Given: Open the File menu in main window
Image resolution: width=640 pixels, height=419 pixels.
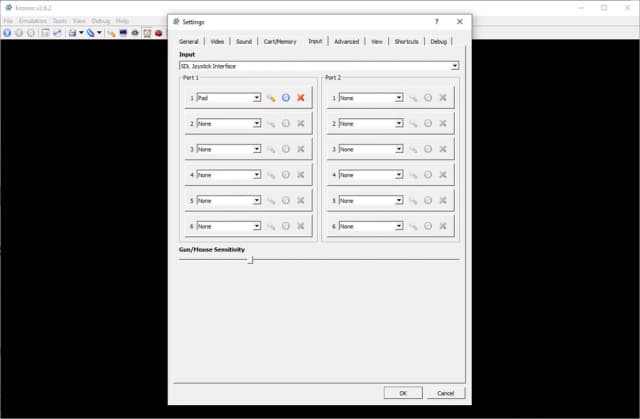Looking at the screenshot, I should [x=8, y=21].
